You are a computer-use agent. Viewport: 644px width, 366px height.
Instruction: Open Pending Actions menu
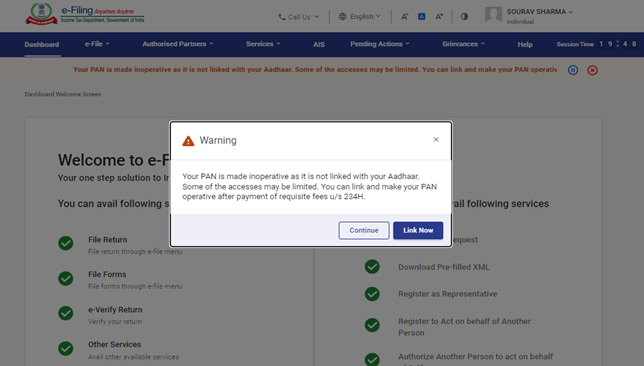(380, 44)
